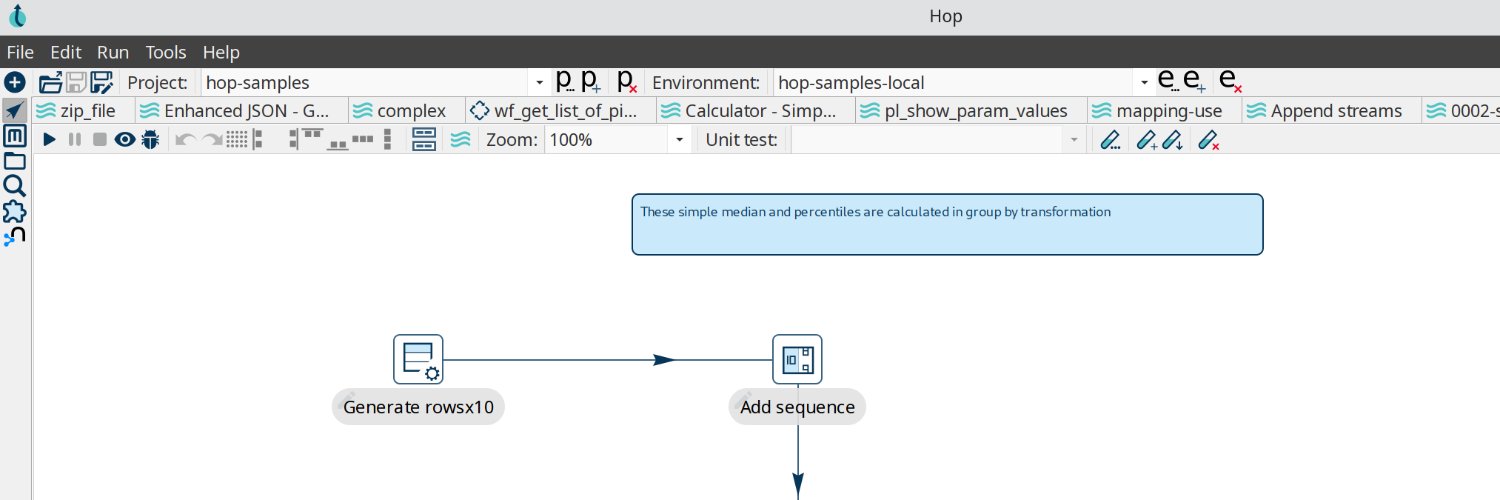Open the Unit test dropdown
Screen dimensions: 1500x500
pyautogui.click(x=937, y=140)
